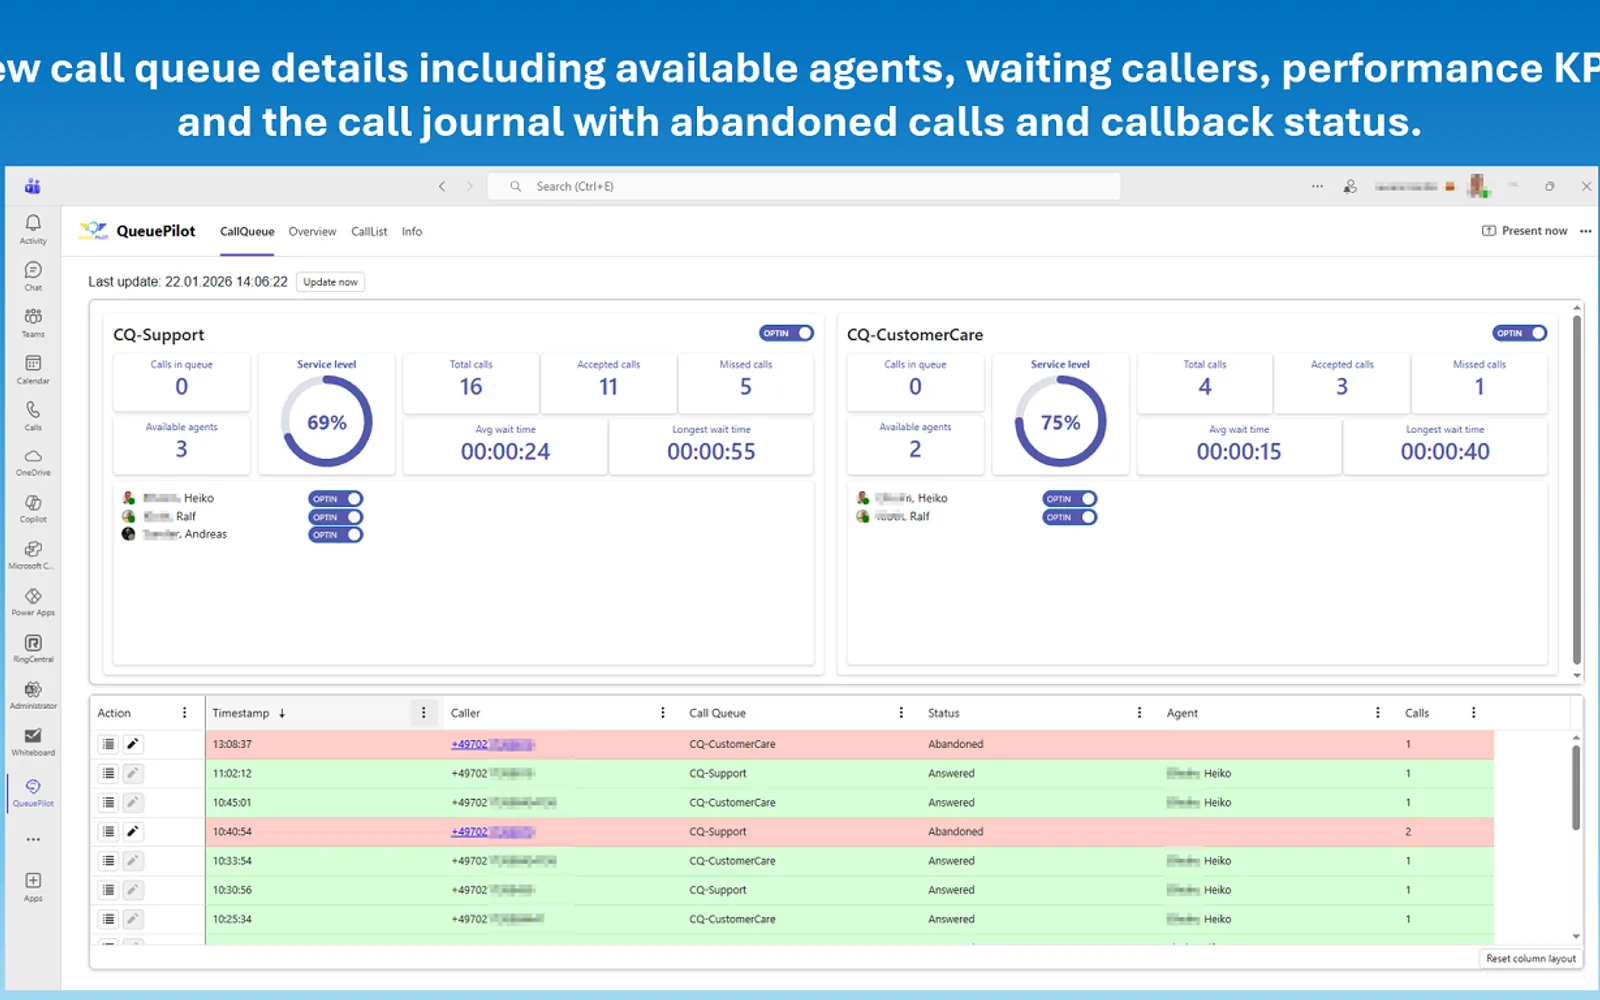
Task: Open Caller column options menu
Action: [x=662, y=713]
